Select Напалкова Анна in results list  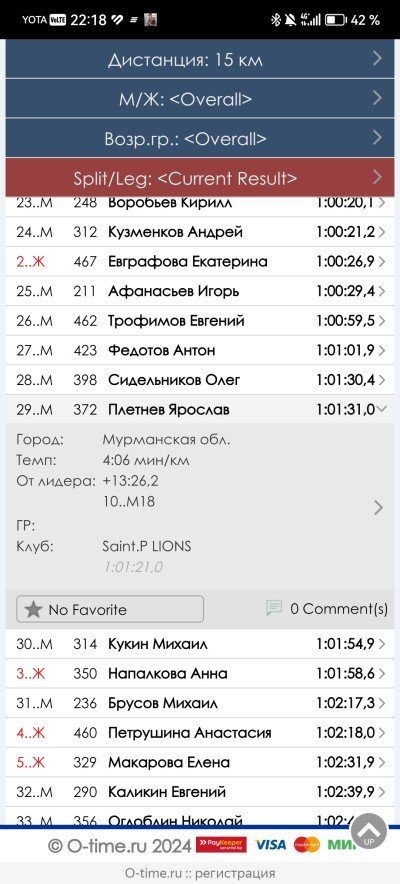[x=200, y=674]
